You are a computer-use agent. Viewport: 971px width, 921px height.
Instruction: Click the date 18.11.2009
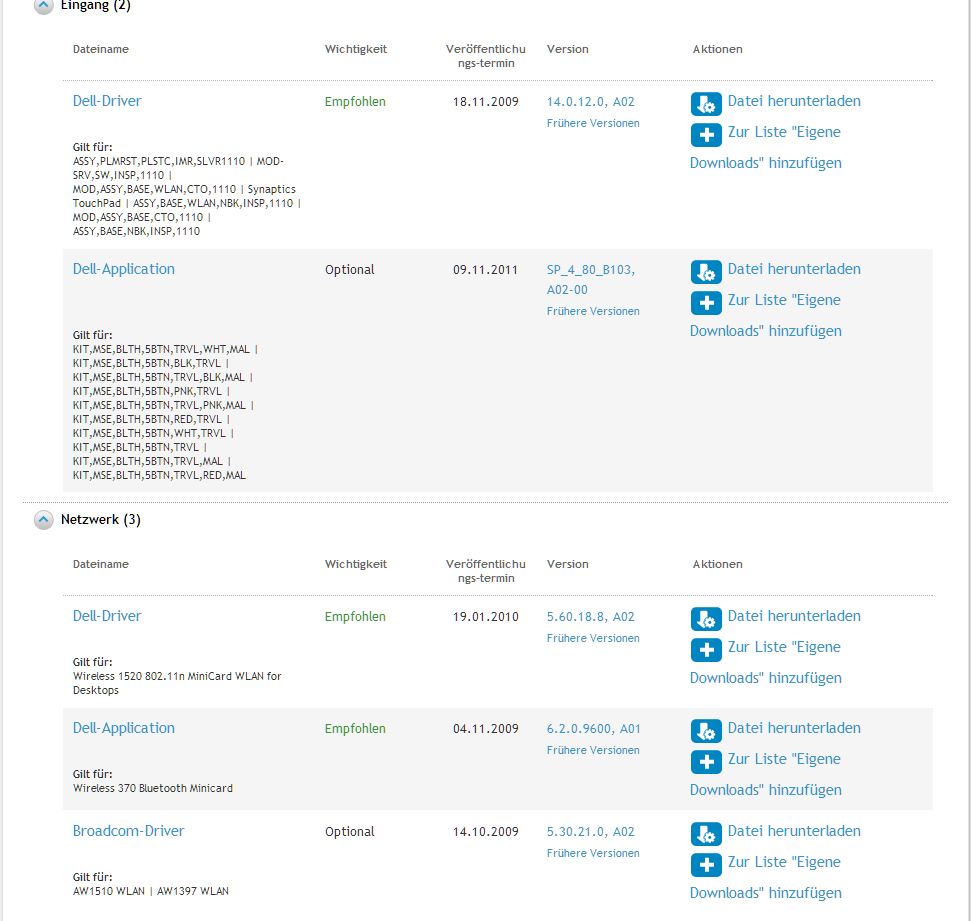[486, 102]
